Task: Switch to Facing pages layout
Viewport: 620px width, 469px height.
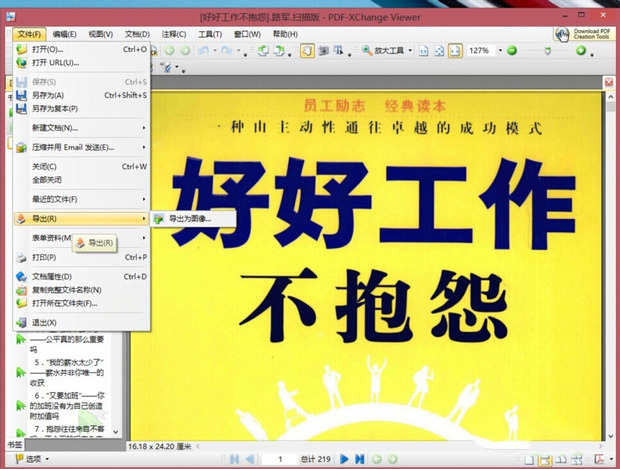Action: 561,460
